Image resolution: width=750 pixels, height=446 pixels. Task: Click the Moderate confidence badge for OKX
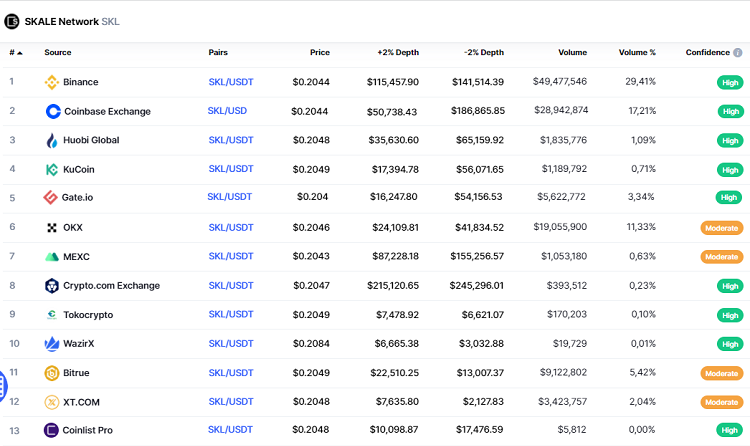[721, 228]
